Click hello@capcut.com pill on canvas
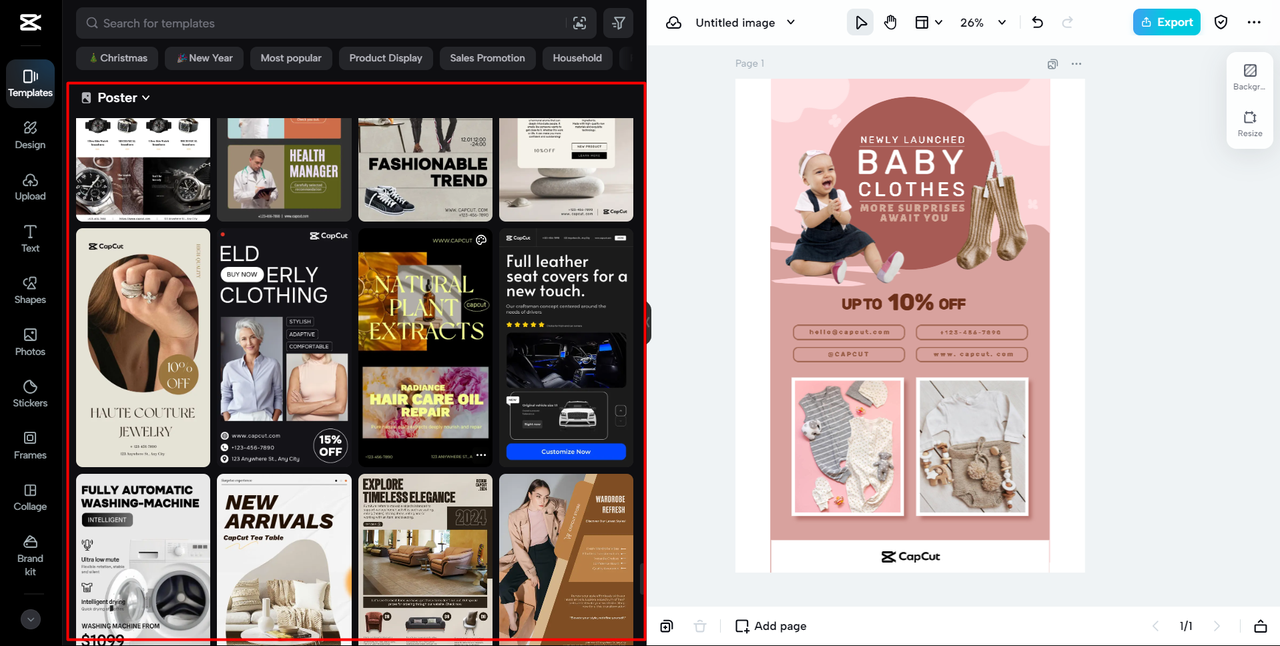 coord(848,332)
